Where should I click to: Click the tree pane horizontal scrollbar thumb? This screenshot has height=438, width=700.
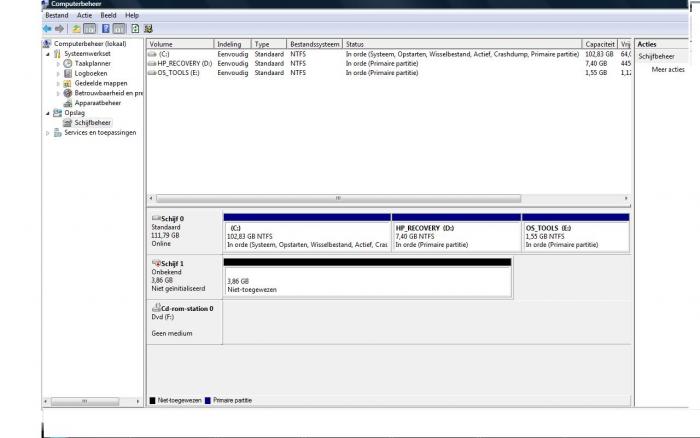pos(85,402)
